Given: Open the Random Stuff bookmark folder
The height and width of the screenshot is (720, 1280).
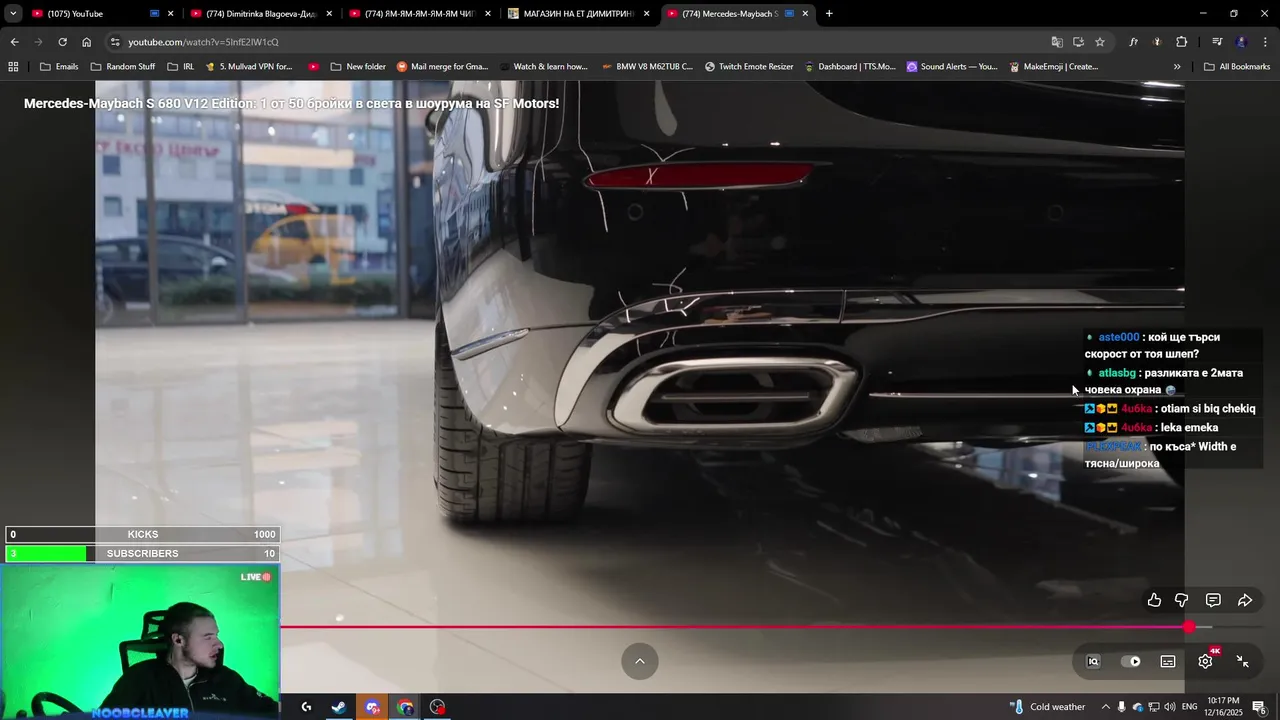Looking at the screenshot, I should (123, 67).
